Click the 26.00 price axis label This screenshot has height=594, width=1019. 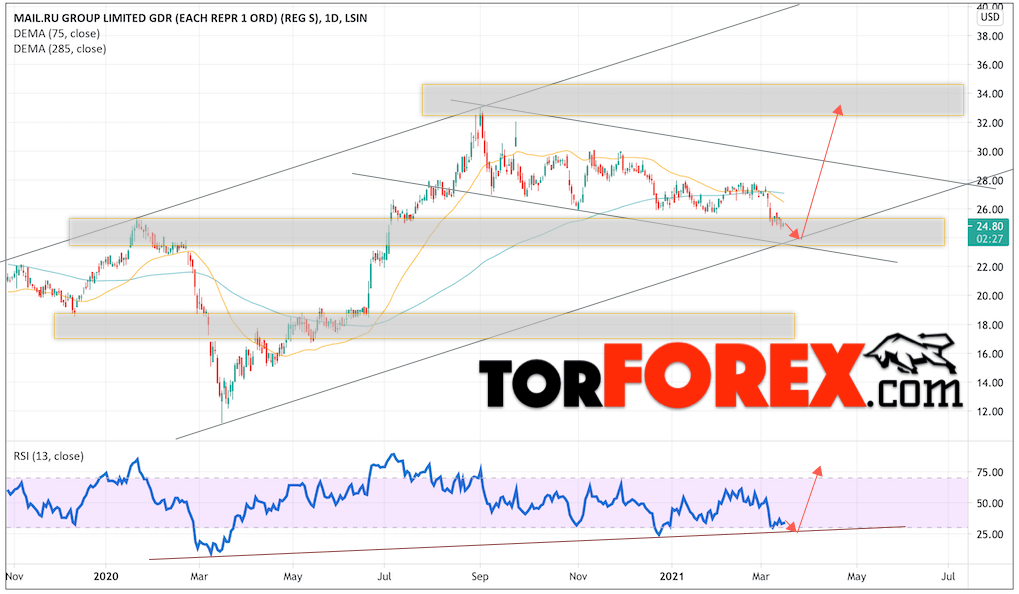coord(989,209)
